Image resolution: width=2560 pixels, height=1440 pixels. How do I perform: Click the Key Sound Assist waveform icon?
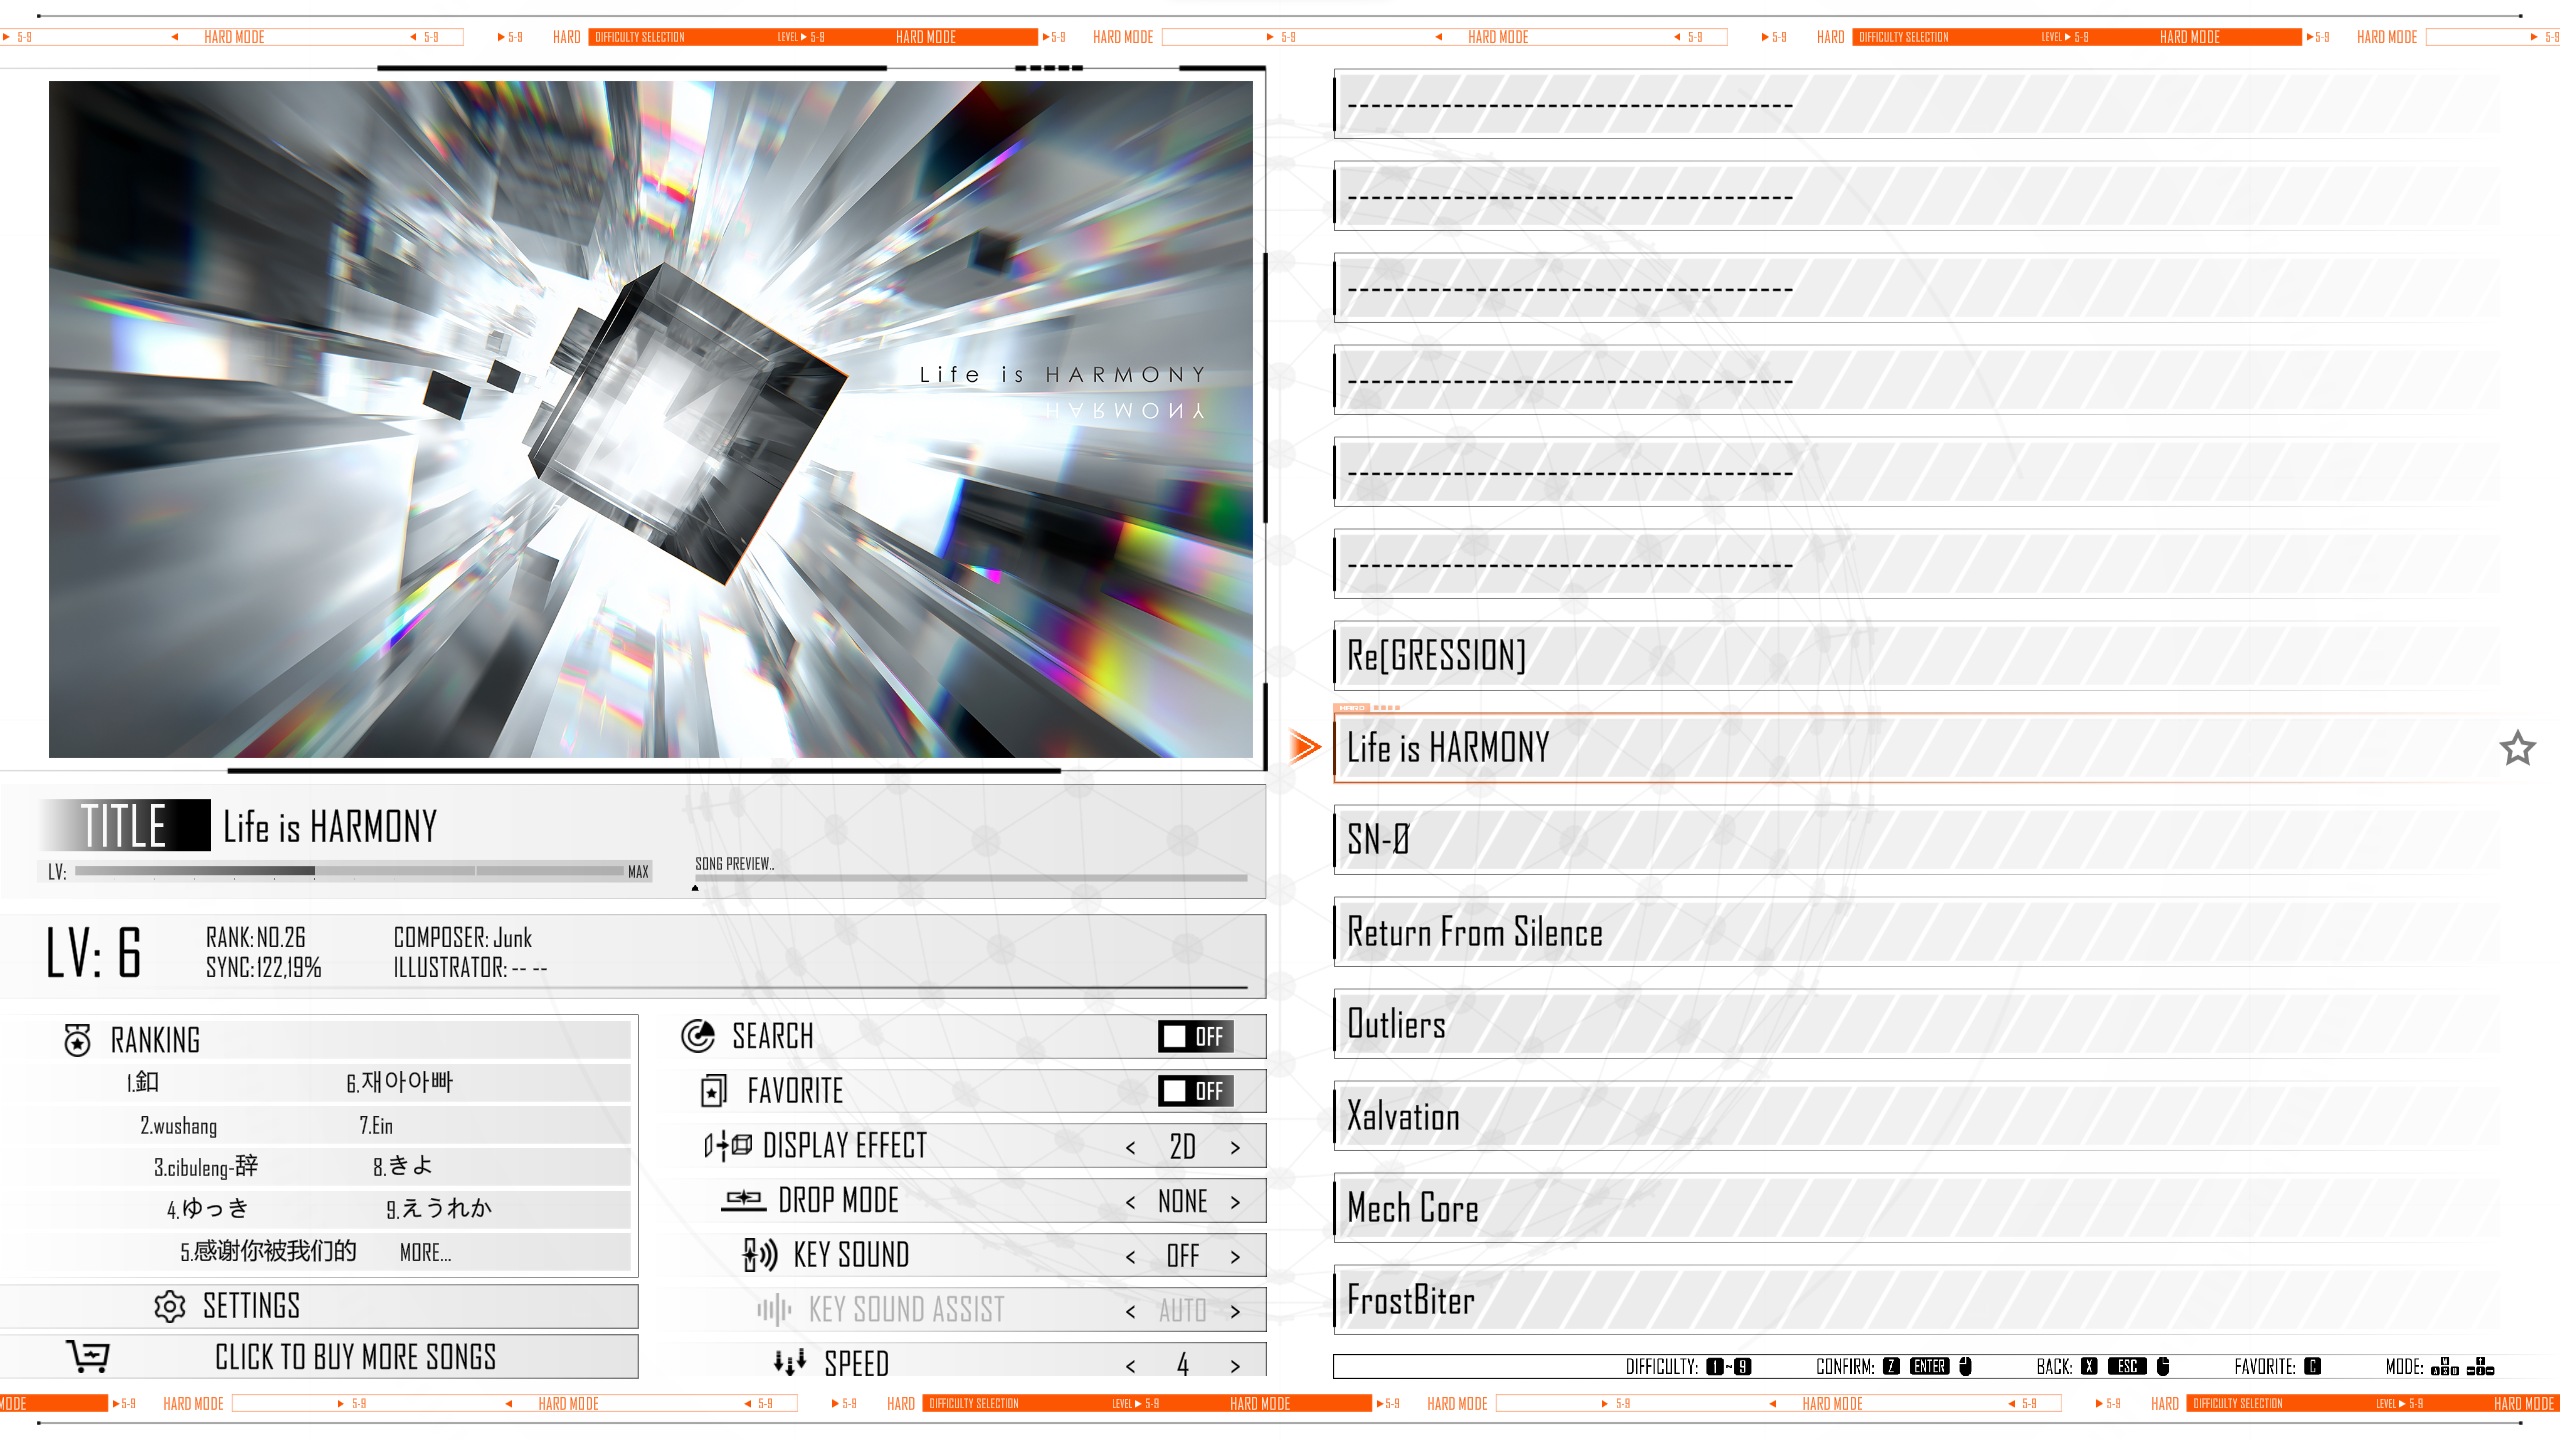[x=774, y=1309]
